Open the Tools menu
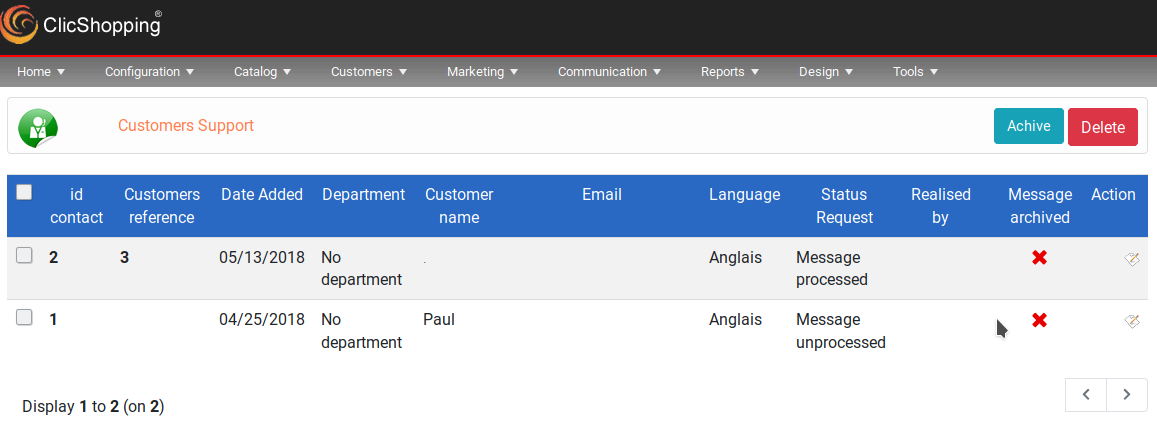Screen dimensions: 1157x432 [x=915, y=72]
